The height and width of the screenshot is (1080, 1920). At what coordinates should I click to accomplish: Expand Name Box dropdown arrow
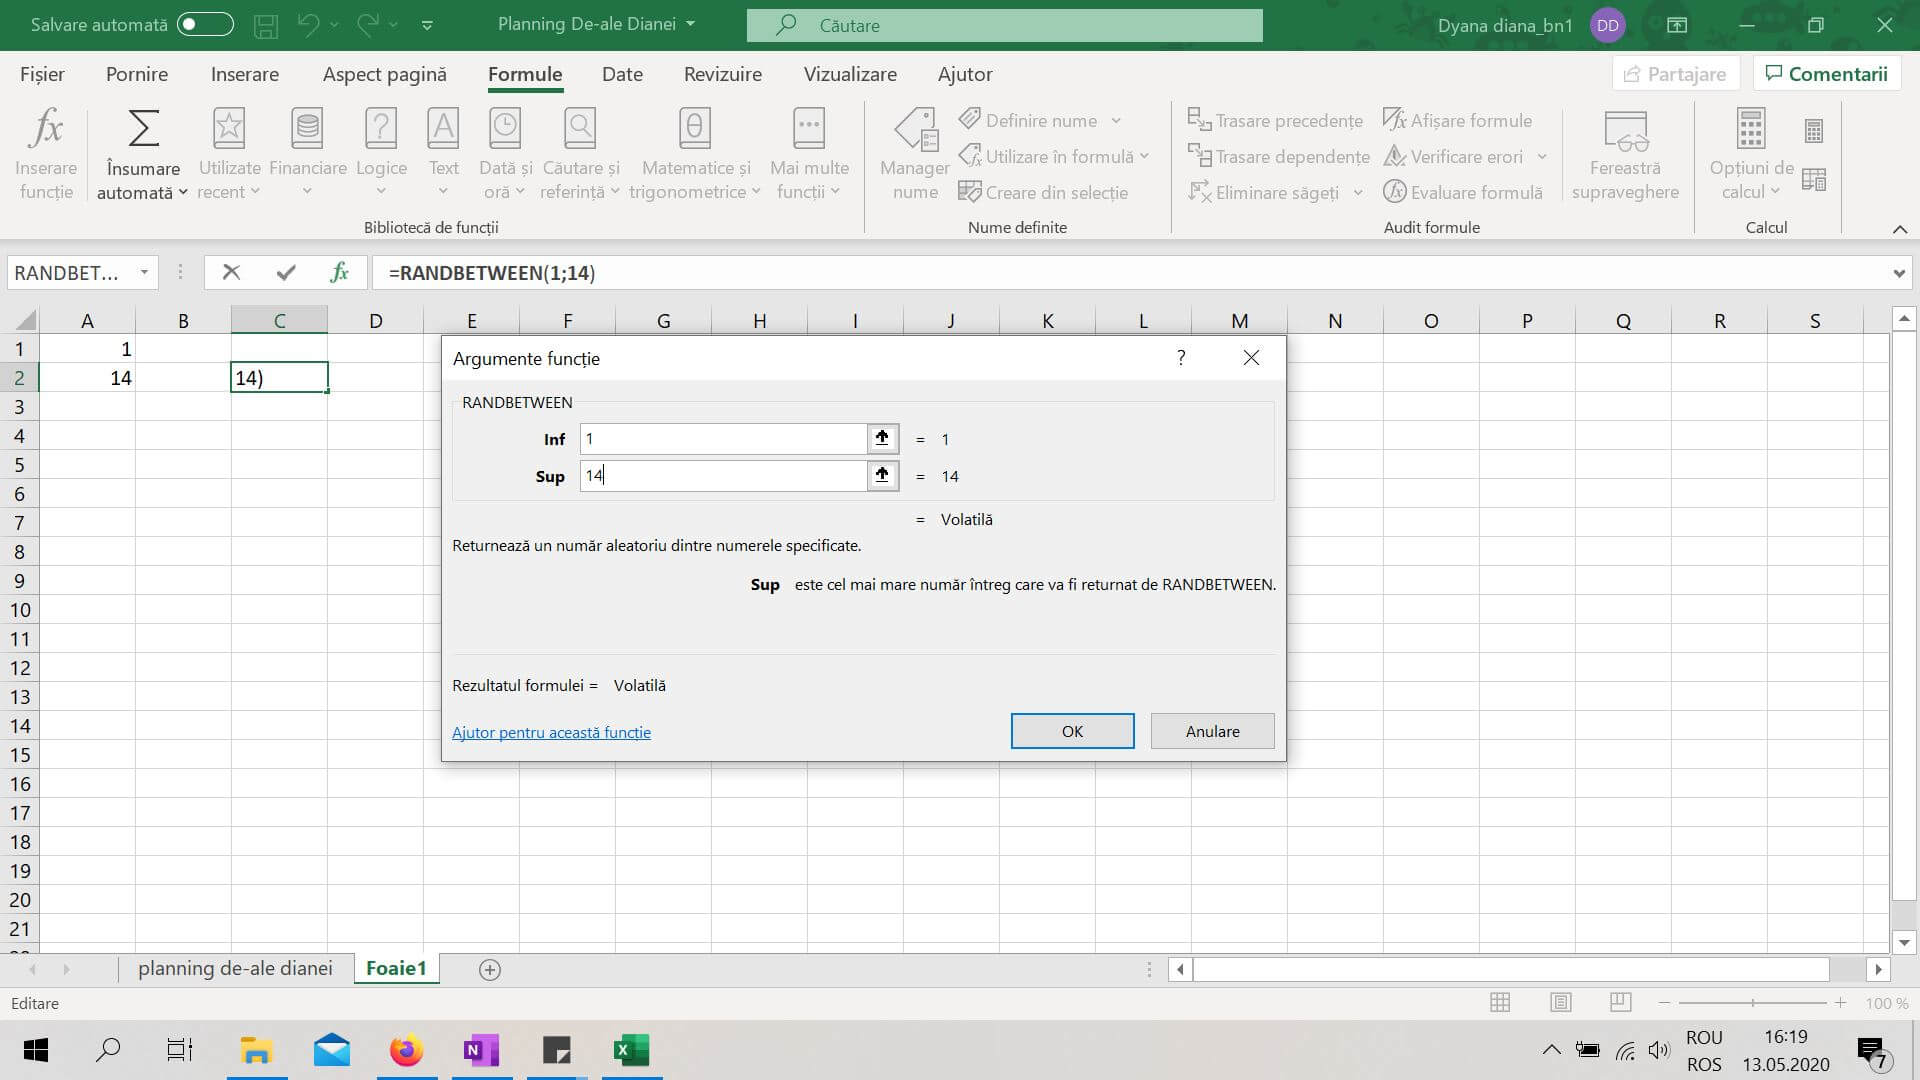click(145, 272)
